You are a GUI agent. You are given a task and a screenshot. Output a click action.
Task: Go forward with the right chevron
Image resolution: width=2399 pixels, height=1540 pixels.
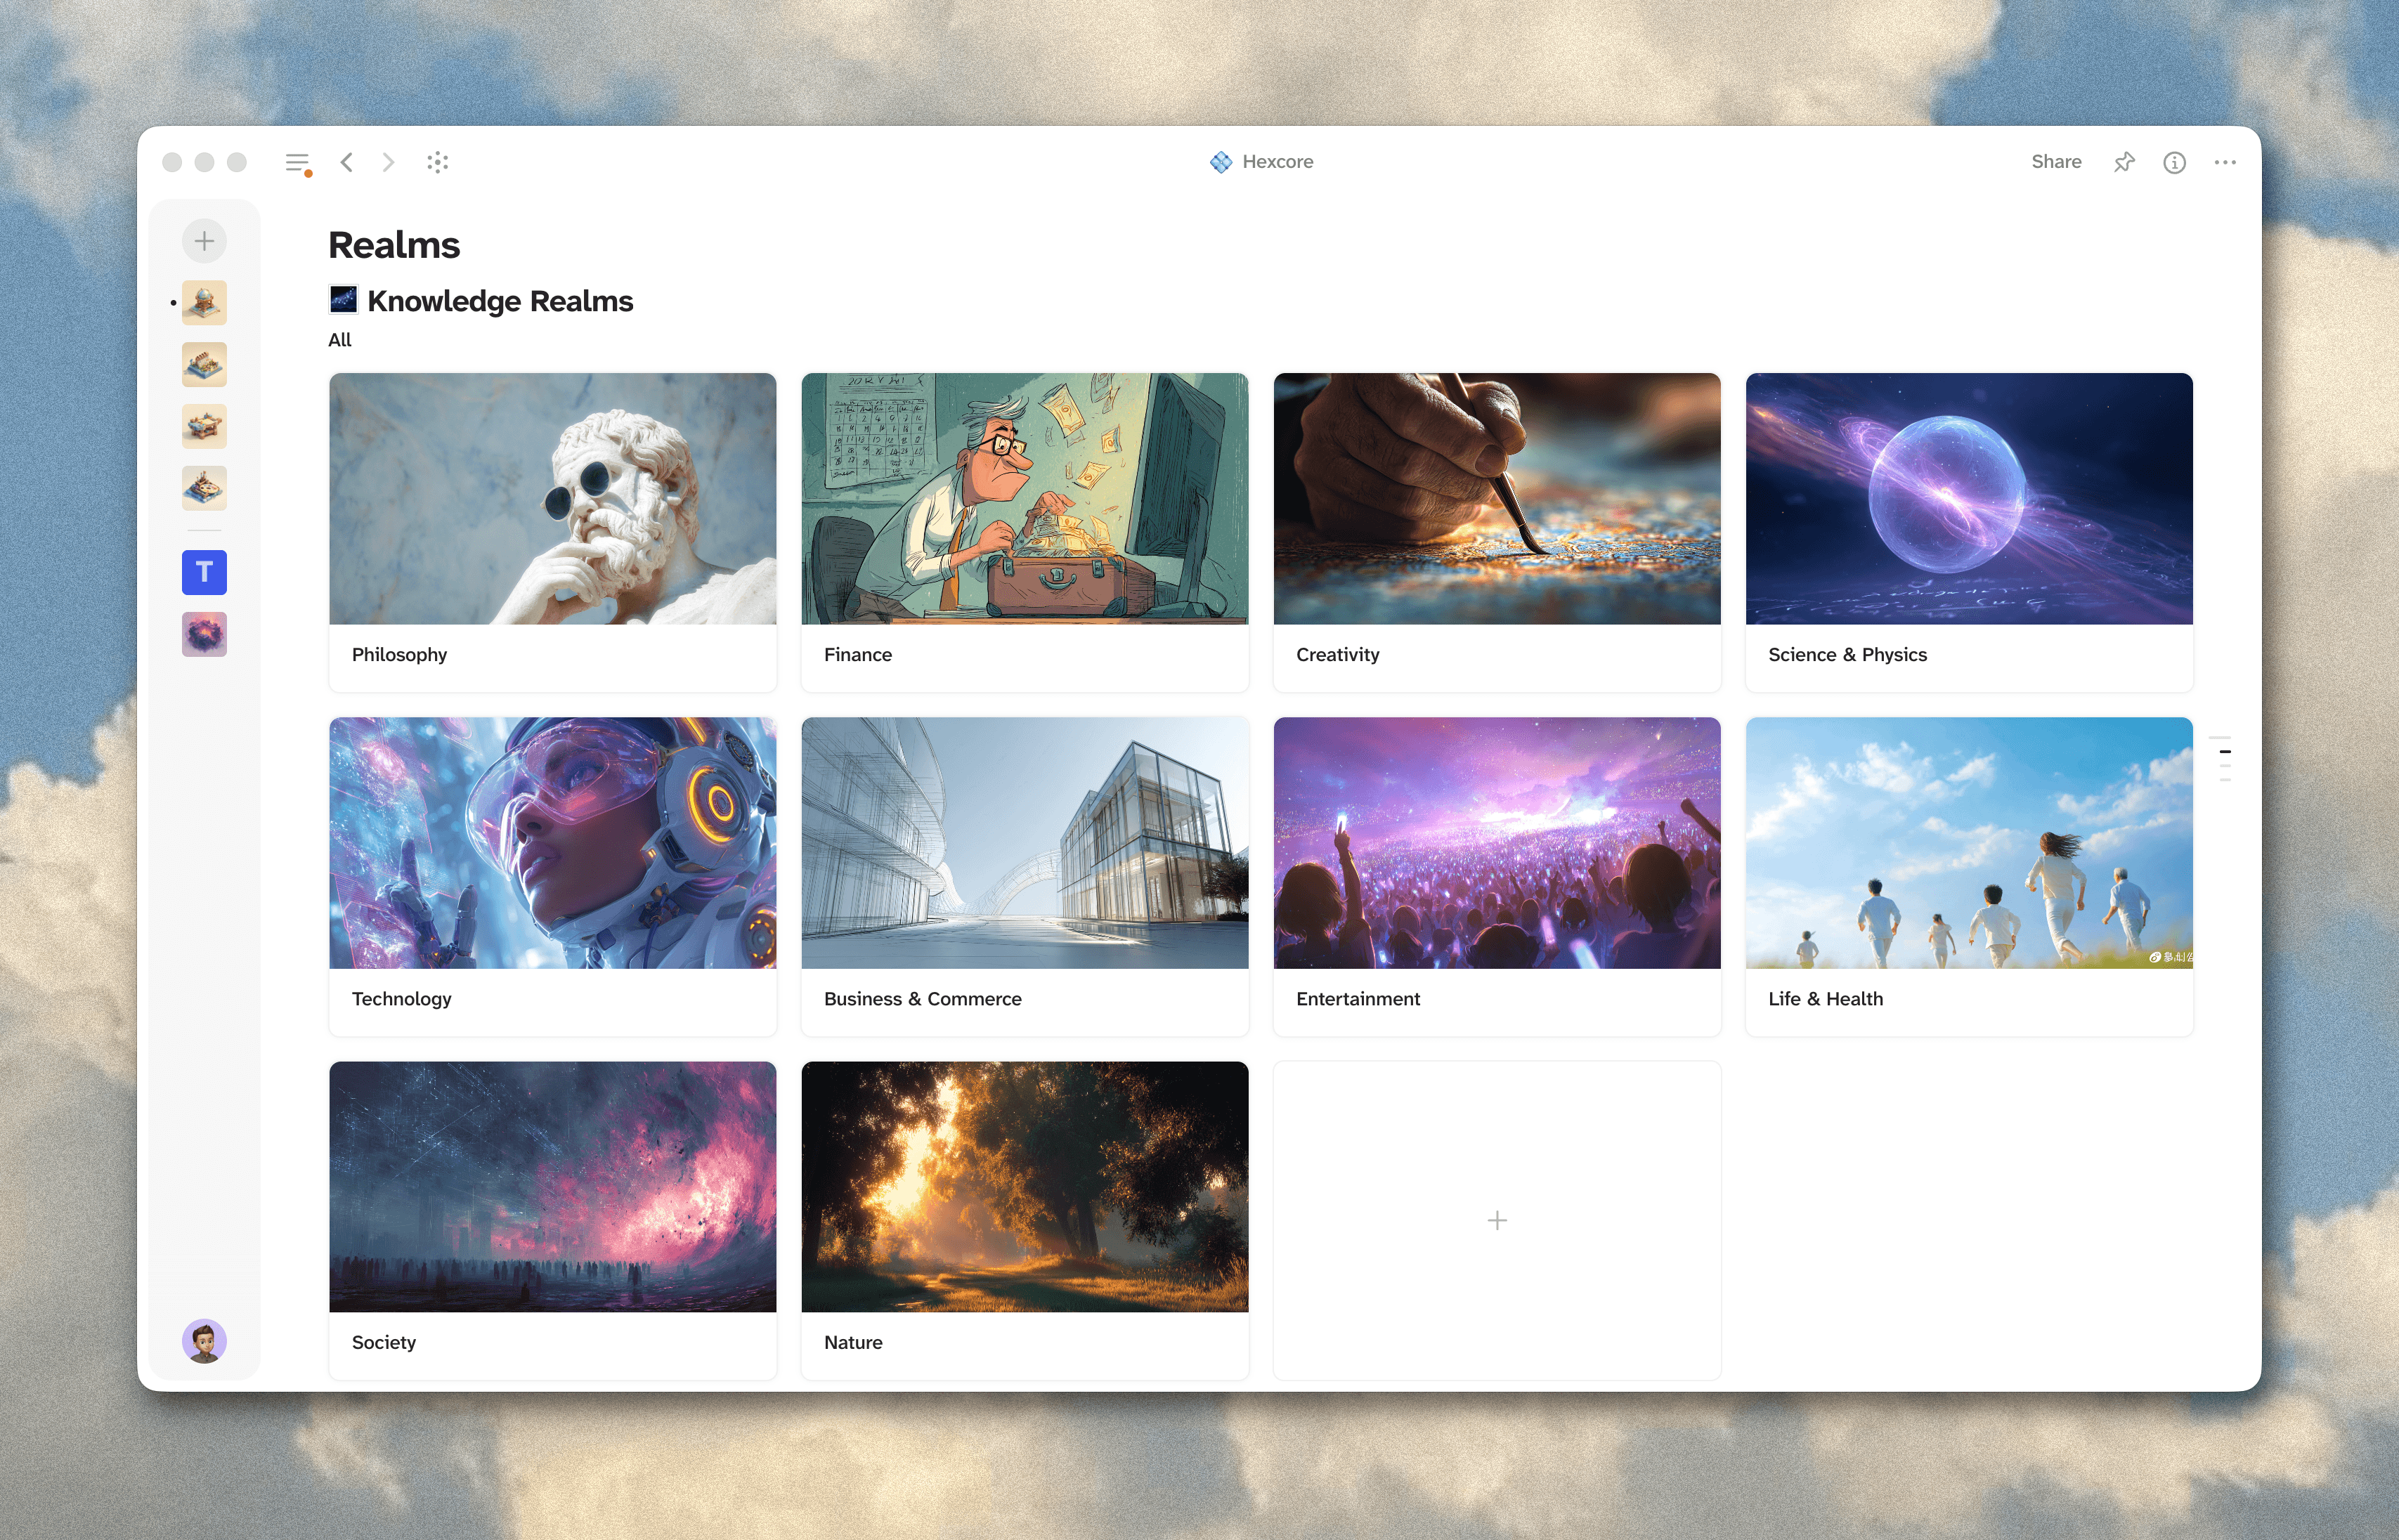click(388, 162)
